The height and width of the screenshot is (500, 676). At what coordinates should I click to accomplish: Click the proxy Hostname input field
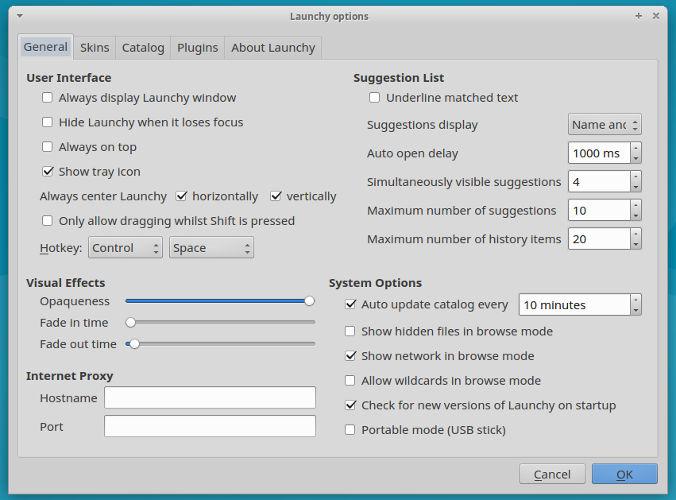(x=210, y=397)
